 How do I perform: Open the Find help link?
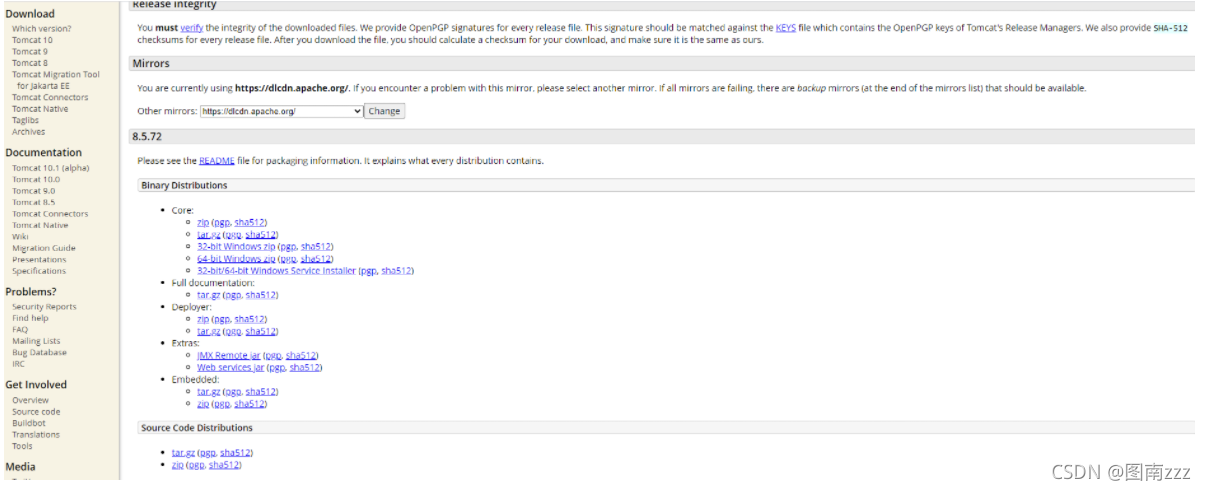point(30,318)
